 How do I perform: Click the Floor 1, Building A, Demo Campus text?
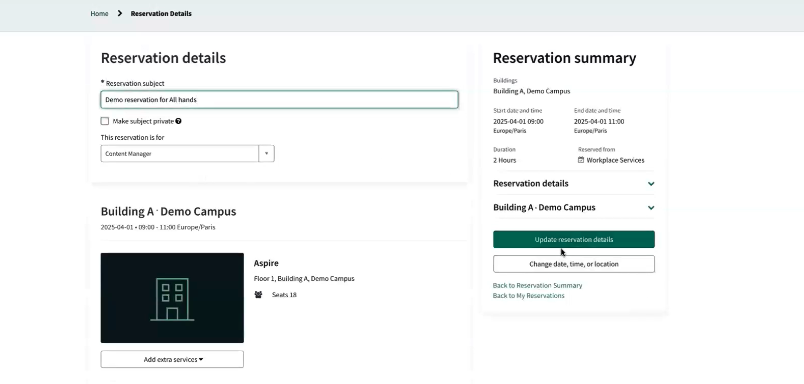point(304,279)
